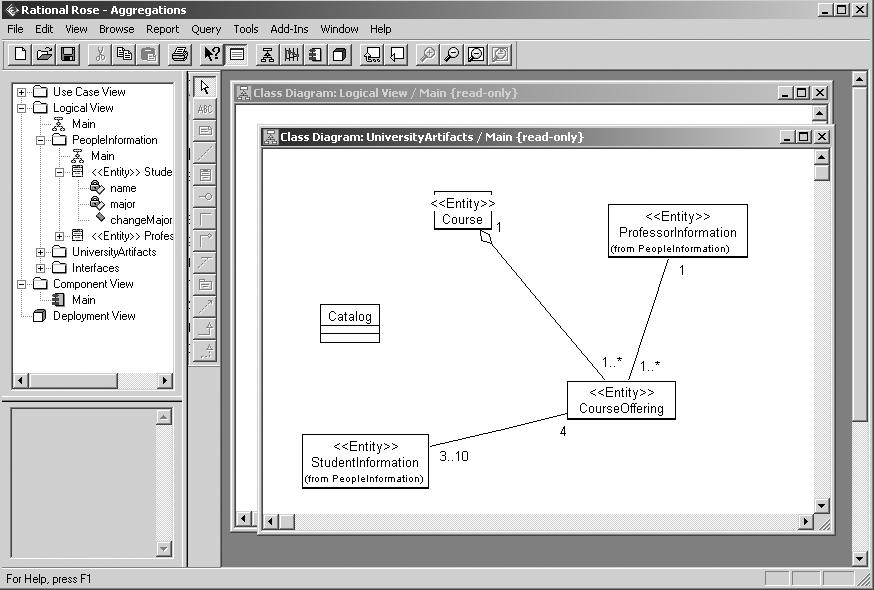Expand the Interfaces package node

click(40, 268)
